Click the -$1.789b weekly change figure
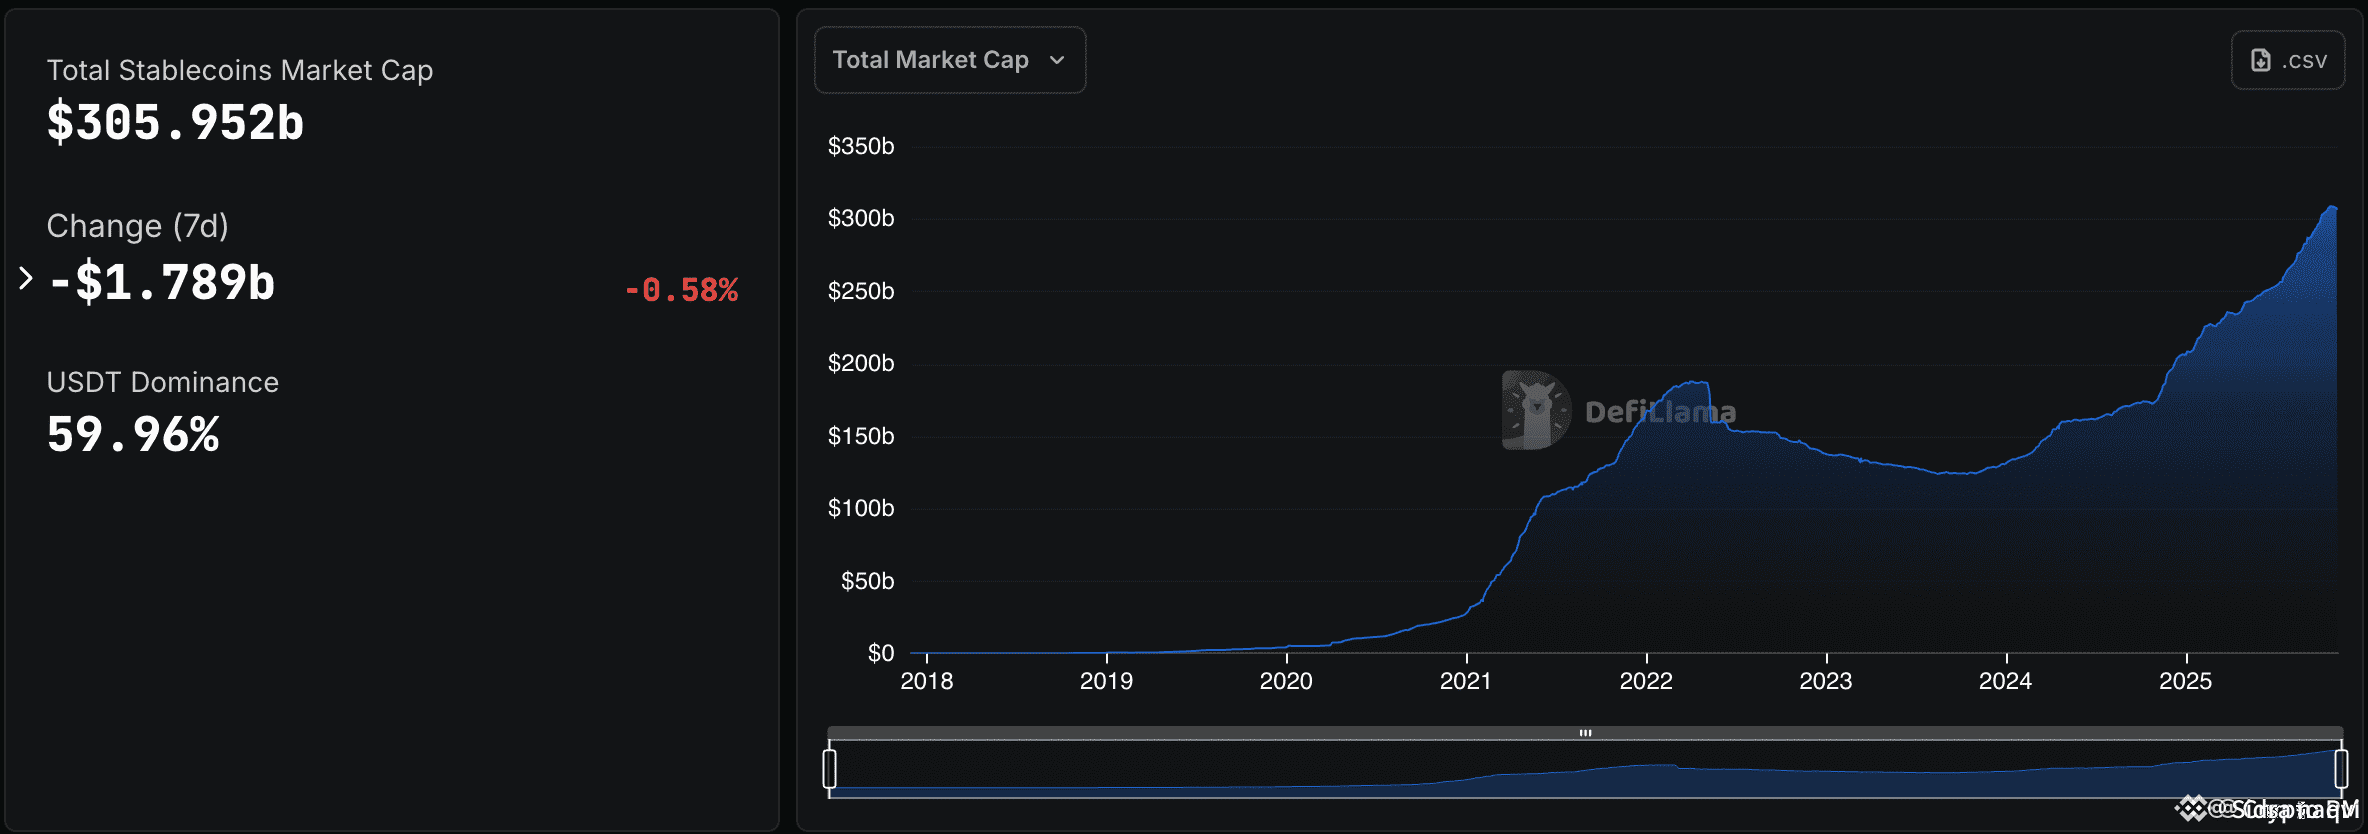Image resolution: width=2368 pixels, height=834 pixels. (162, 282)
